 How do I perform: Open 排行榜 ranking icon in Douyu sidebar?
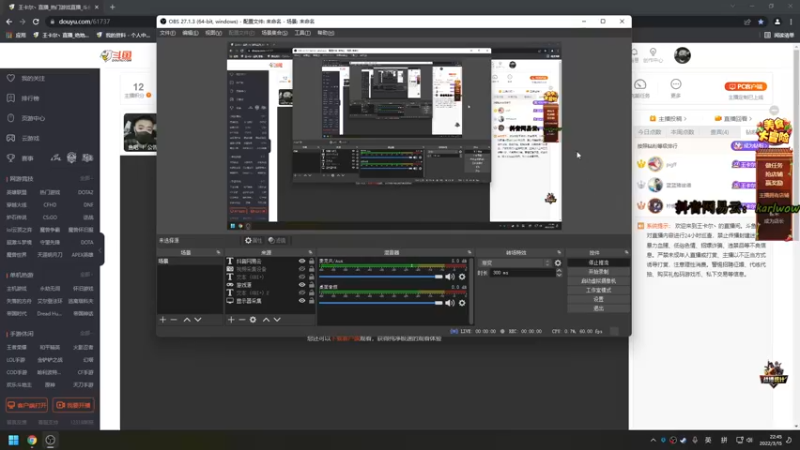pos(11,98)
